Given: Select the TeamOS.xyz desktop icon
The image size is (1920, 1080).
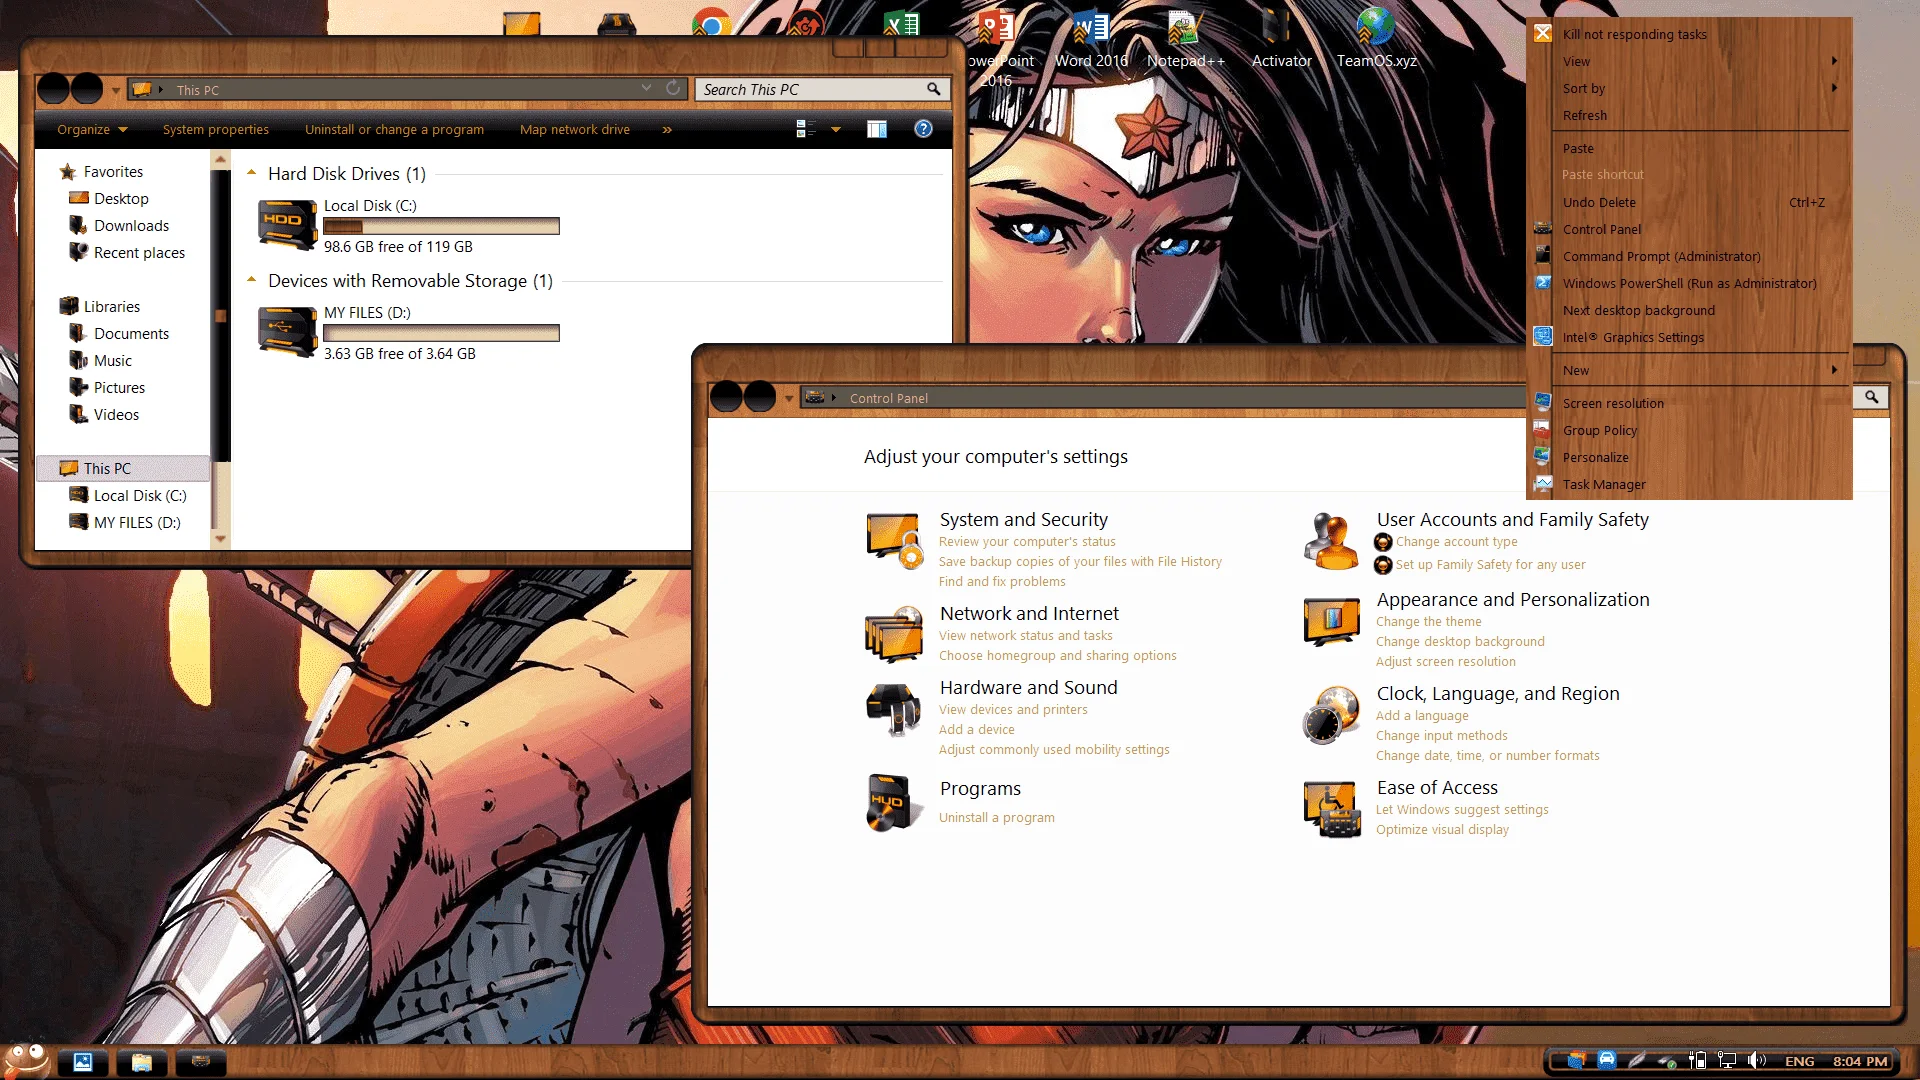Looking at the screenshot, I should (1377, 40).
